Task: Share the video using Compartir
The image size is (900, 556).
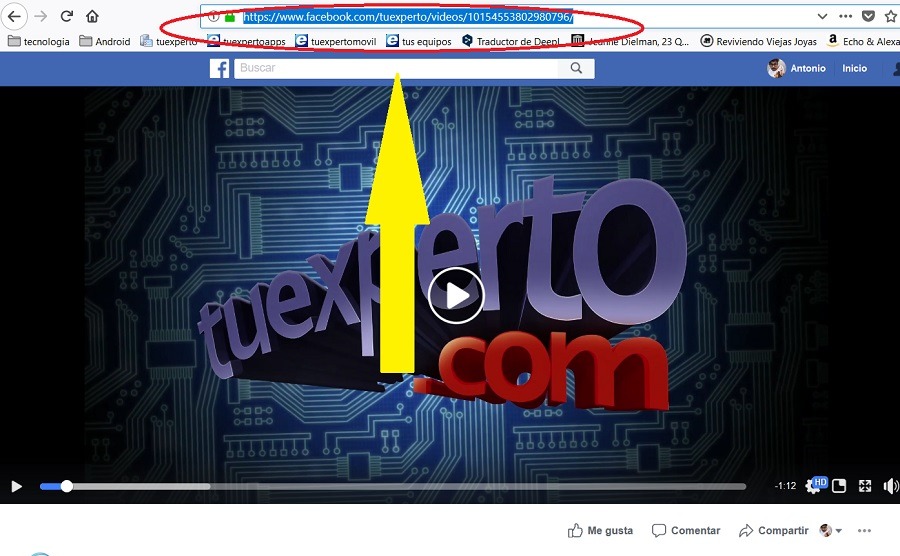Action: tap(774, 531)
